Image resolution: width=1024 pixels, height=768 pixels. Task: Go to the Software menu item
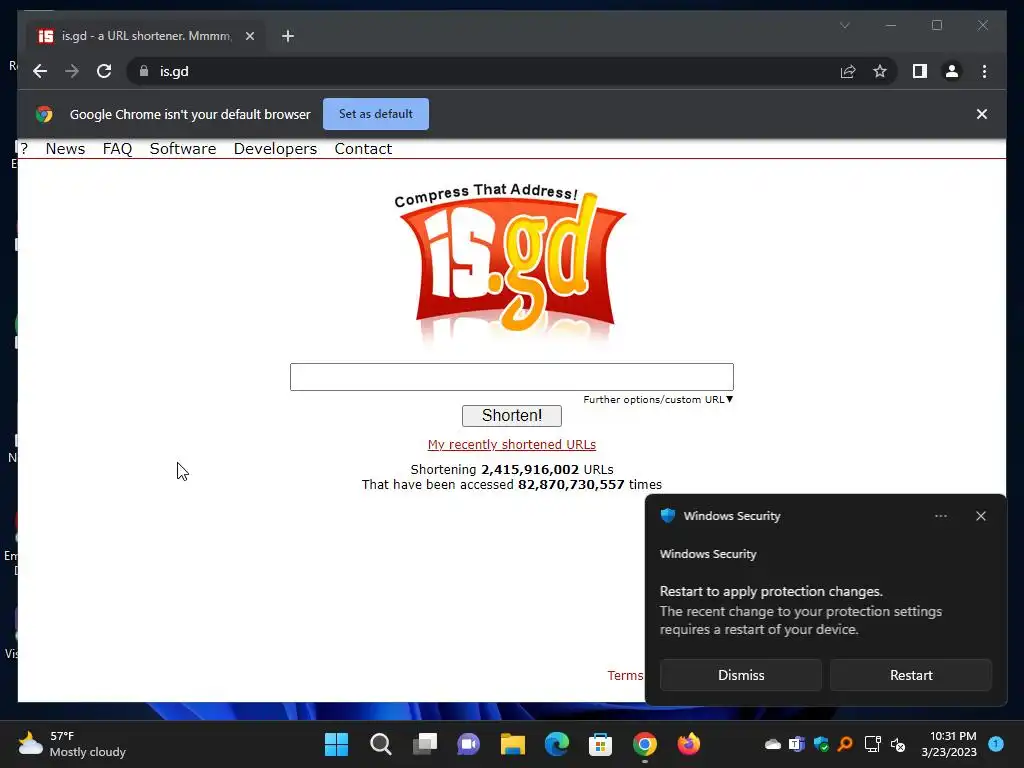click(183, 149)
